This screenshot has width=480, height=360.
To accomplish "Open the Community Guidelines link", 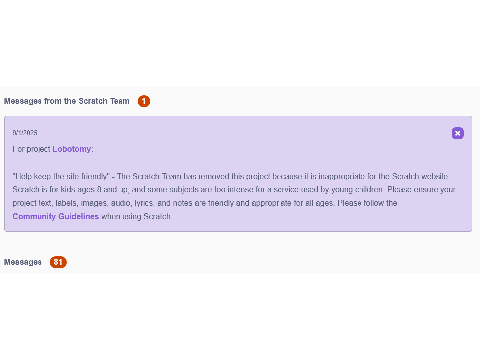I will coord(56,216).
